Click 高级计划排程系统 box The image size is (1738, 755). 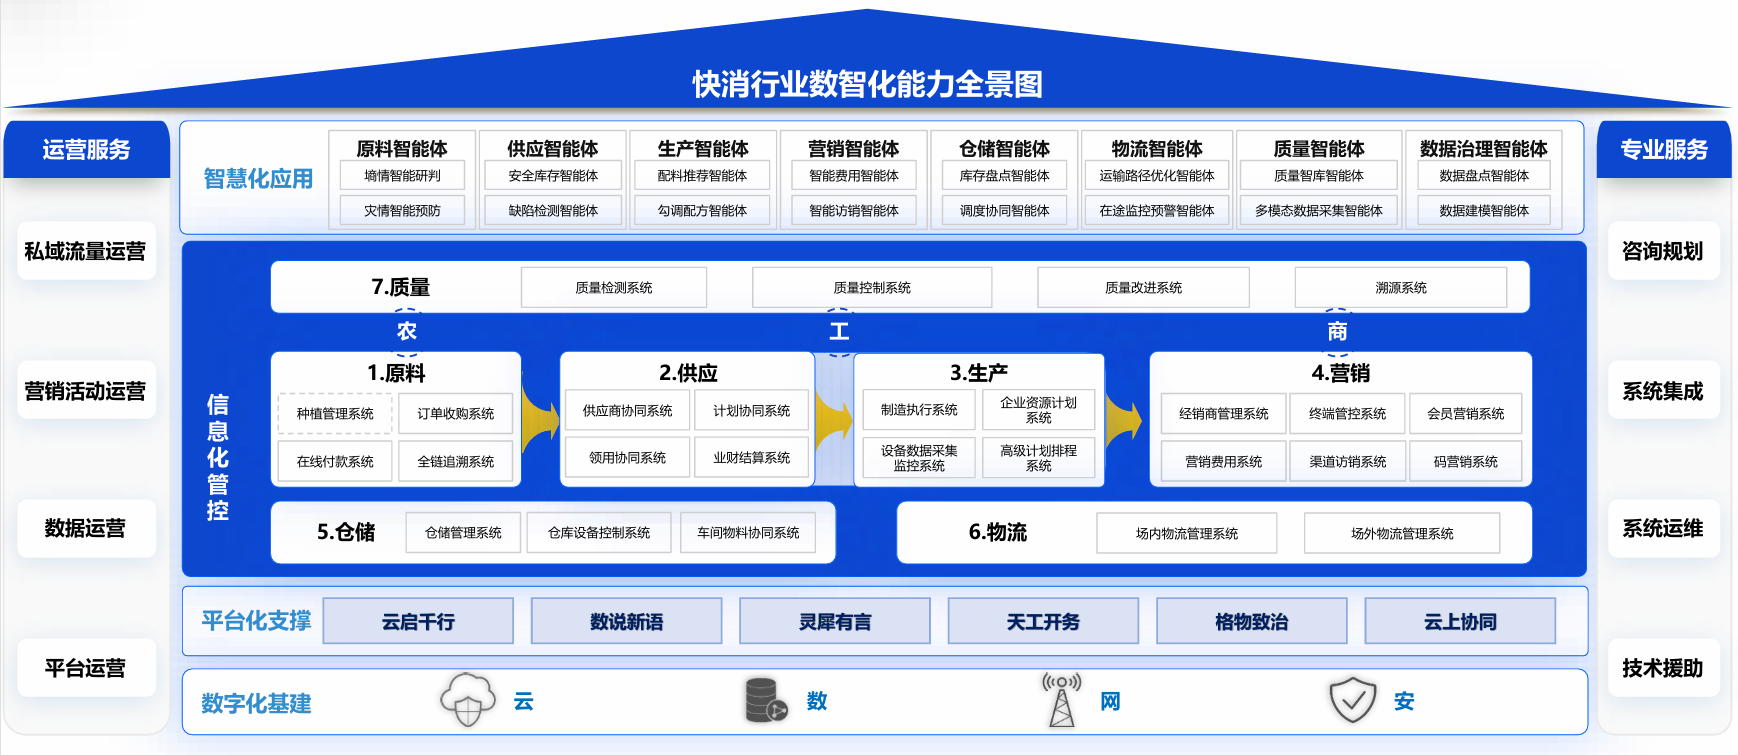(1039, 458)
